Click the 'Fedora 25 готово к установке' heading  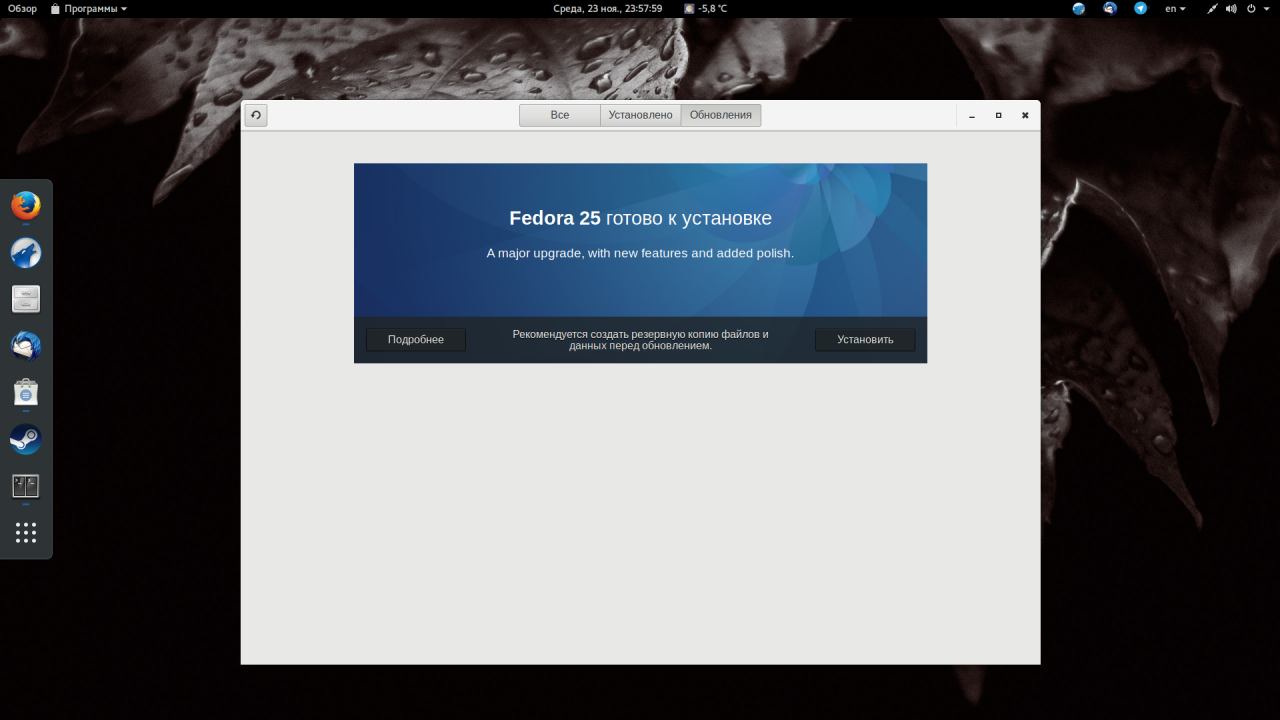click(640, 218)
